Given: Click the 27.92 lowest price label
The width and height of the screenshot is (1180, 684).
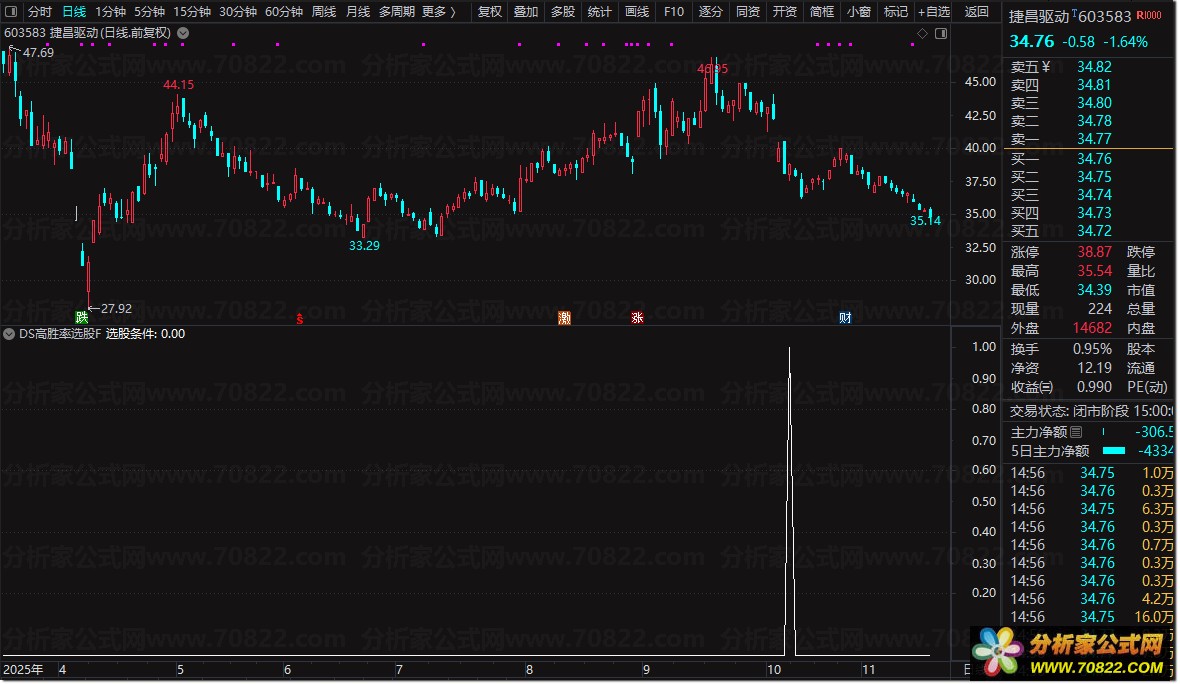Looking at the screenshot, I should click(116, 309).
